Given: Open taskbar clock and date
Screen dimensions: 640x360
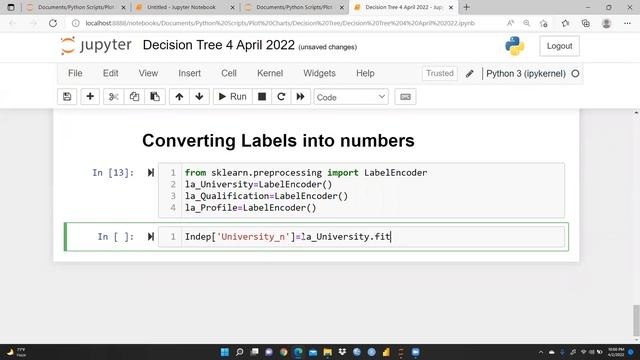Looking at the screenshot, I should 616,352.
